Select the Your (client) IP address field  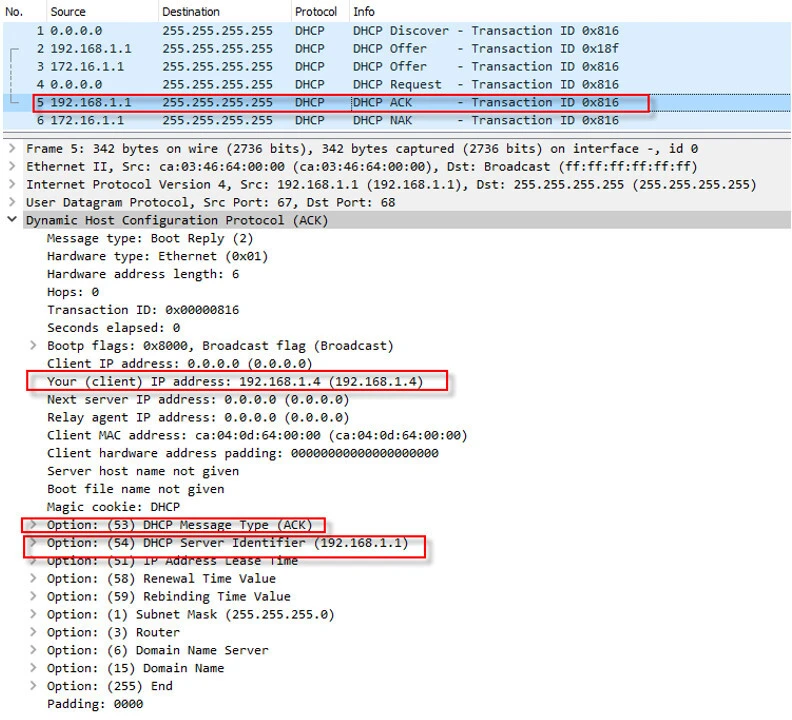235,381
